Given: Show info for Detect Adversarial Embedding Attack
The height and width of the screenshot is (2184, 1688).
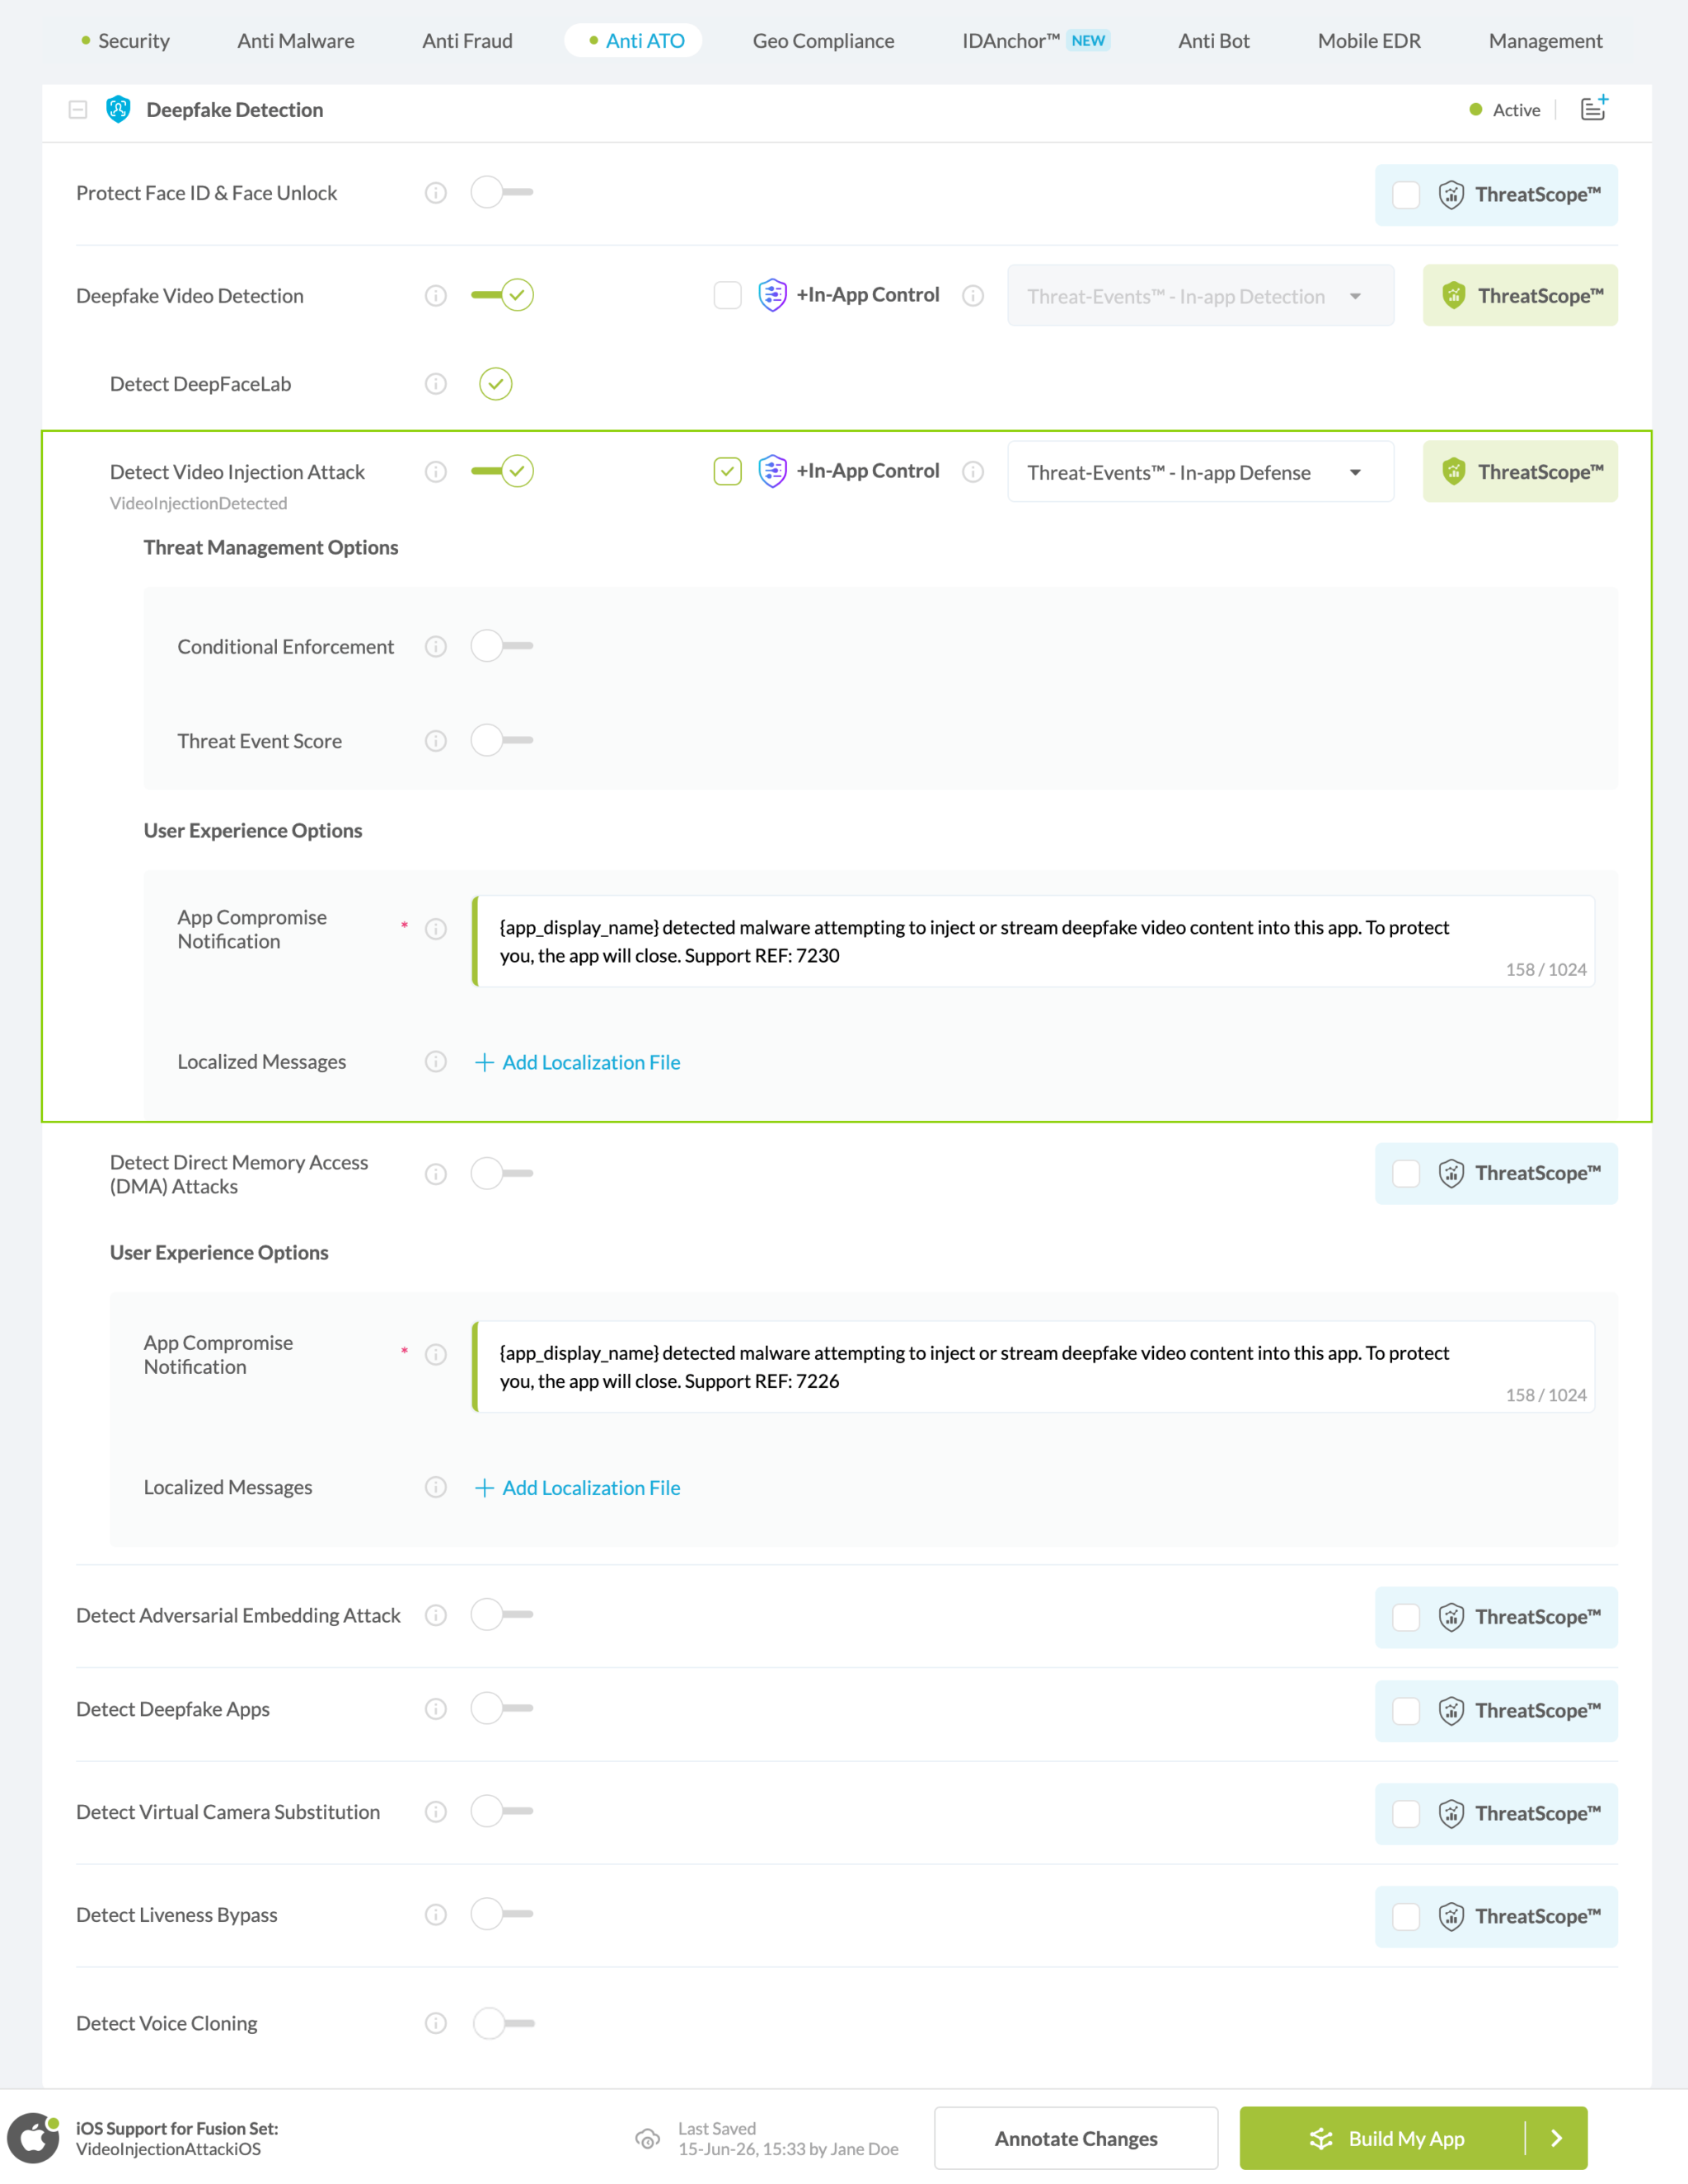Looking at the screenshot, I should (x=436, y=1615).
